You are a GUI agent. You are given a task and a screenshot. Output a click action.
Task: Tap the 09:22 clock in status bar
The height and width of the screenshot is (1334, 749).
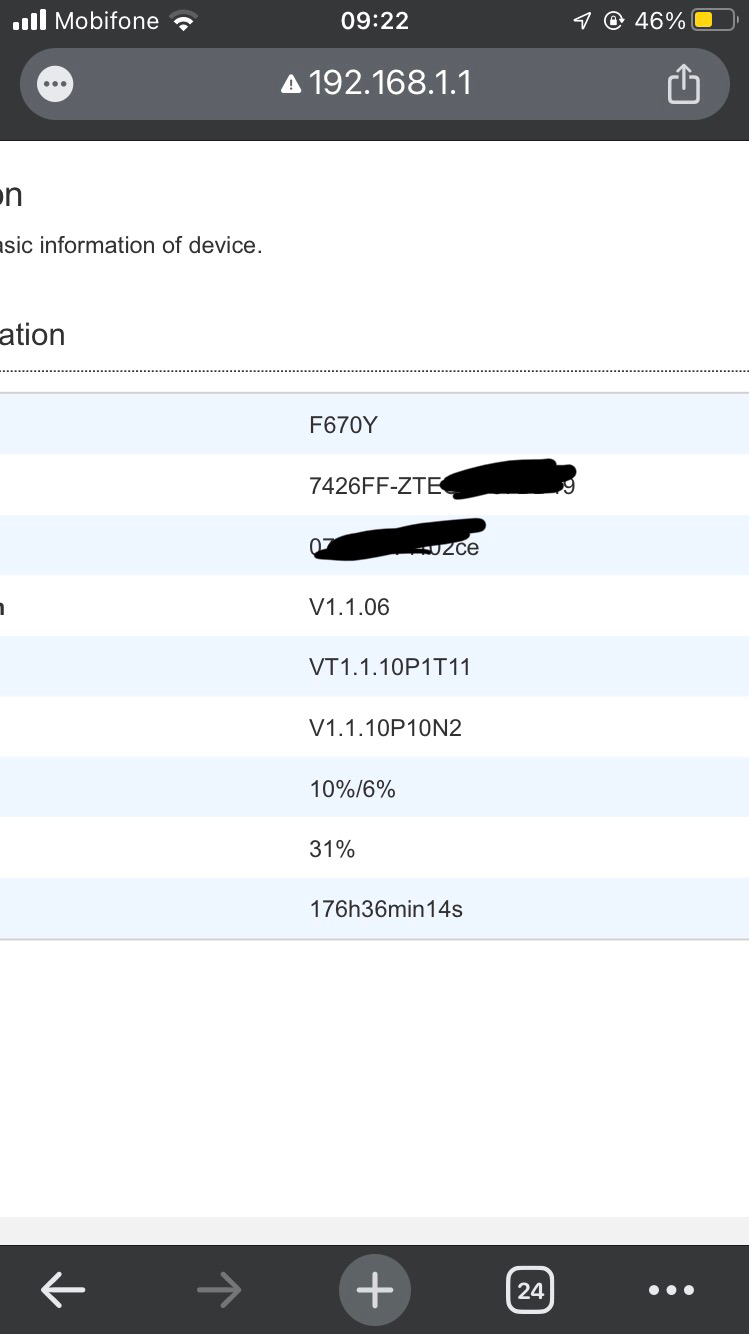[x=375, y=21]
